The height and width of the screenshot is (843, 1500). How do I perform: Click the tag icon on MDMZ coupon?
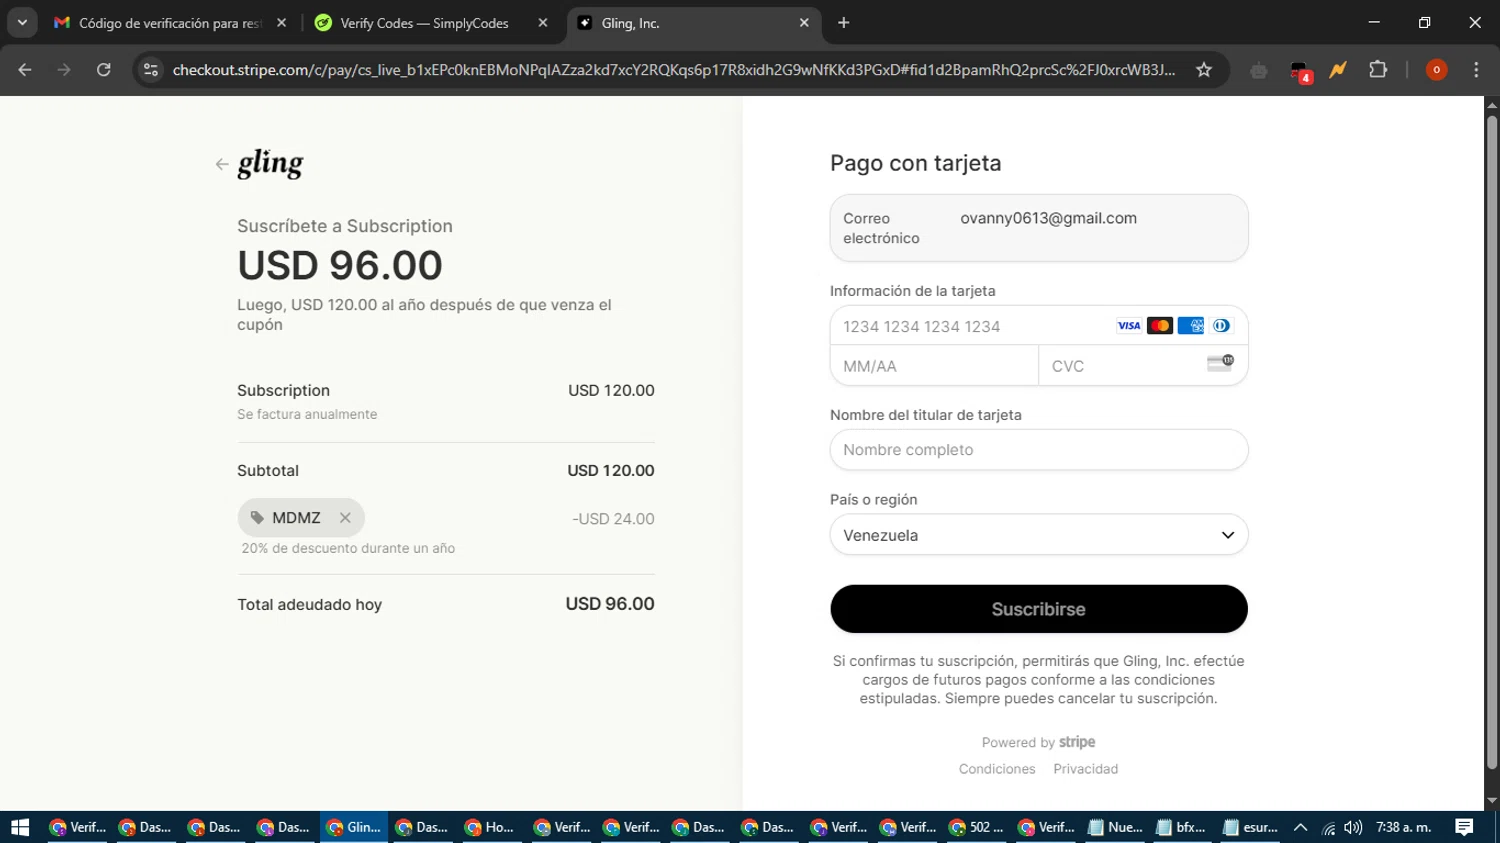pos(257,518)
